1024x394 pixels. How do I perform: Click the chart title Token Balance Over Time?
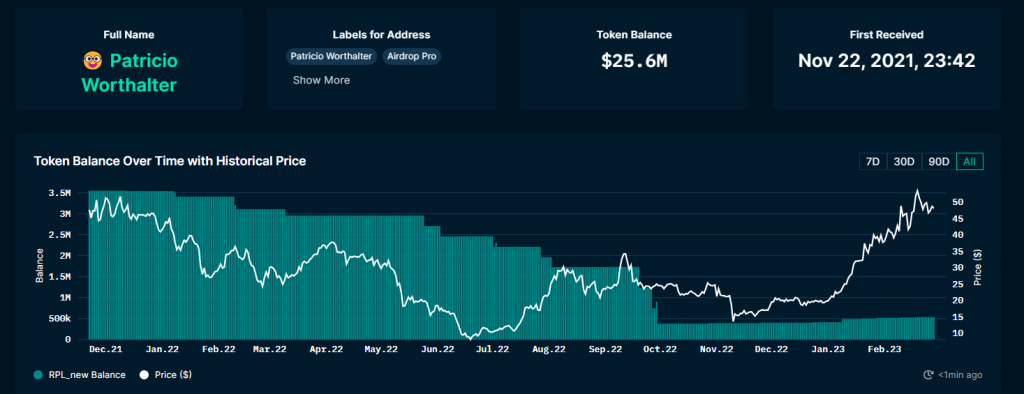coord(170,161)
